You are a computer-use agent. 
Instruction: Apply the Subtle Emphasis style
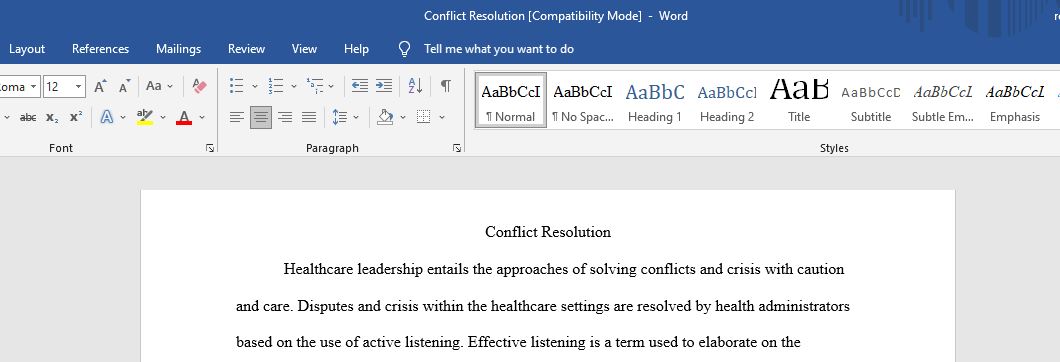[x=942, y=100]
